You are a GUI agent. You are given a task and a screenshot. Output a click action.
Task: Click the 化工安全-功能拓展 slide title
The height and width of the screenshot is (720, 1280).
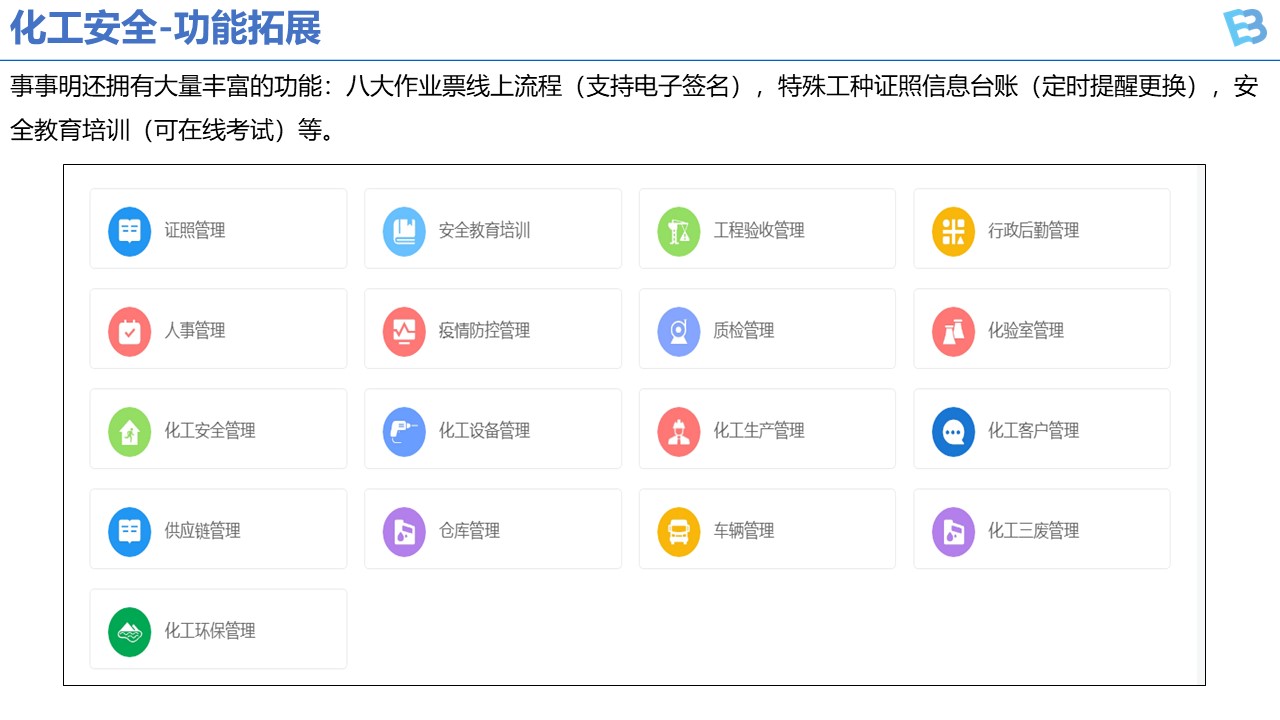166,29
